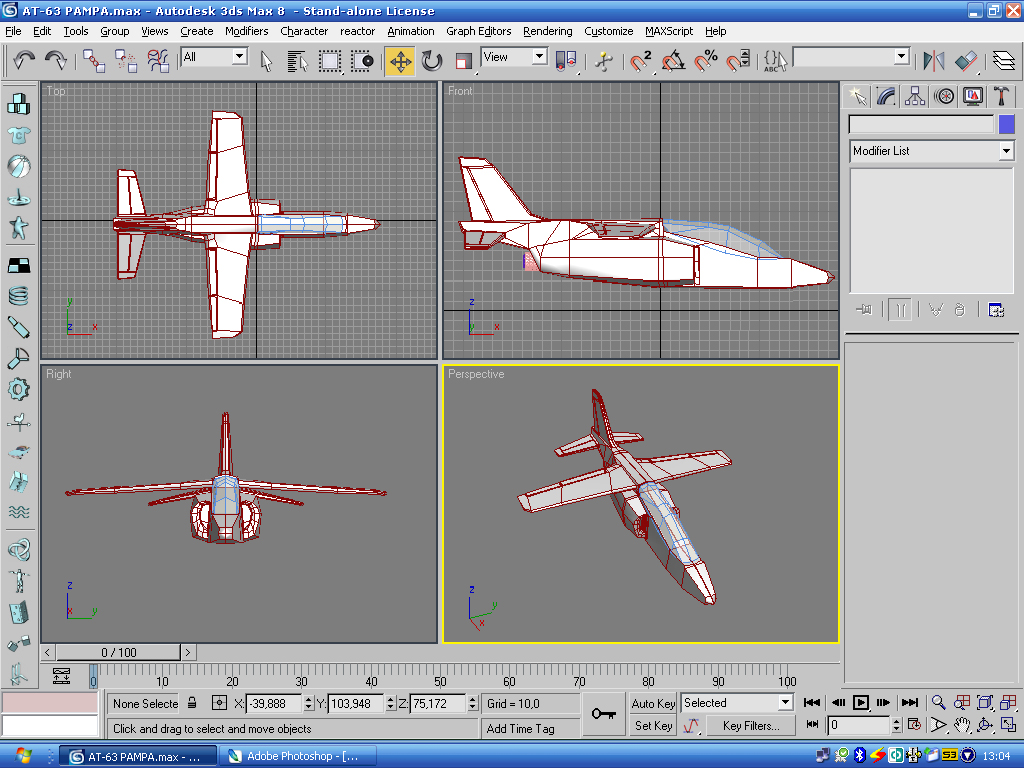Select the Select and Move tool

coord(400,61)
